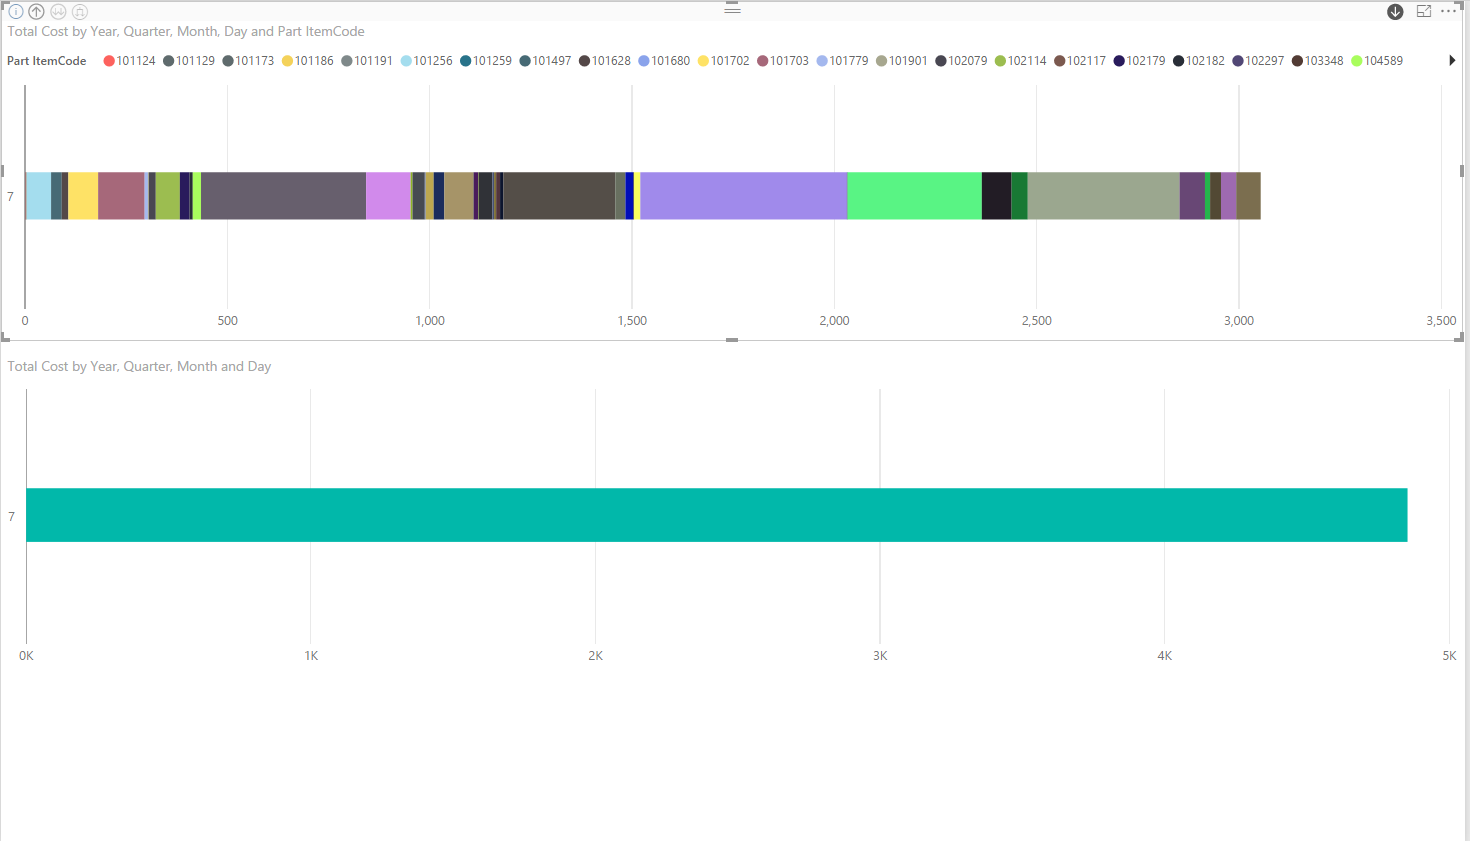
Task: Select the bright green bar segment
Action: [x=915, y=196]
